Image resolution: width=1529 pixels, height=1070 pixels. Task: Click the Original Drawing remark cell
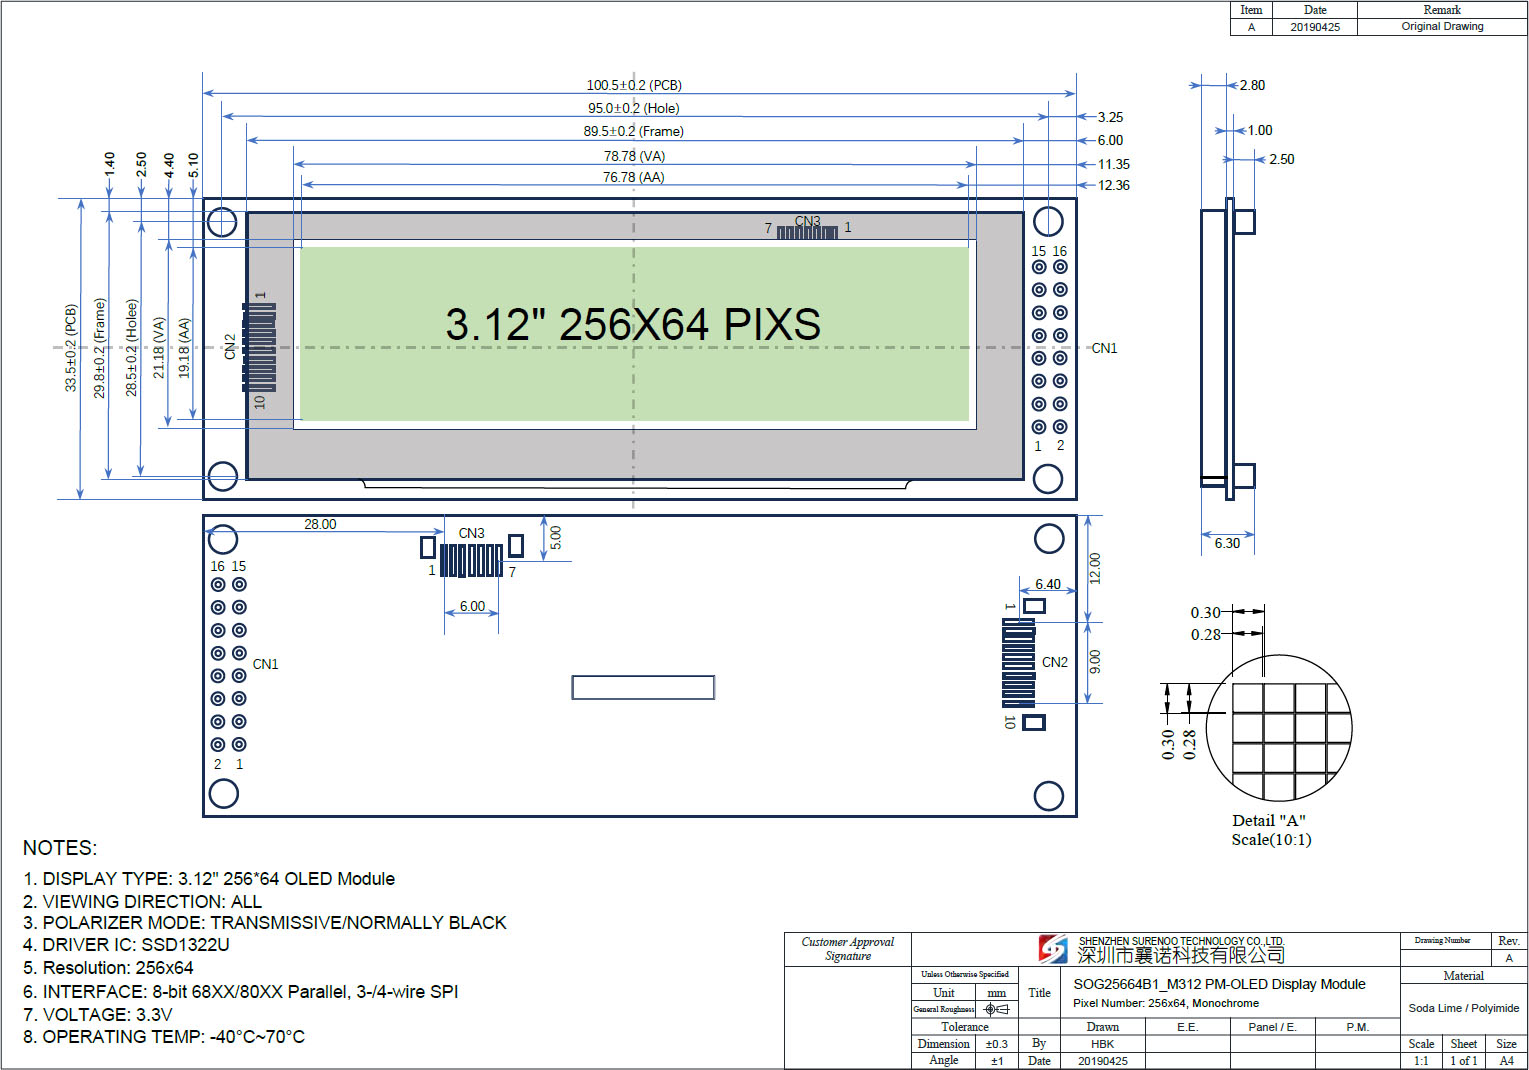pos(1442,27)
